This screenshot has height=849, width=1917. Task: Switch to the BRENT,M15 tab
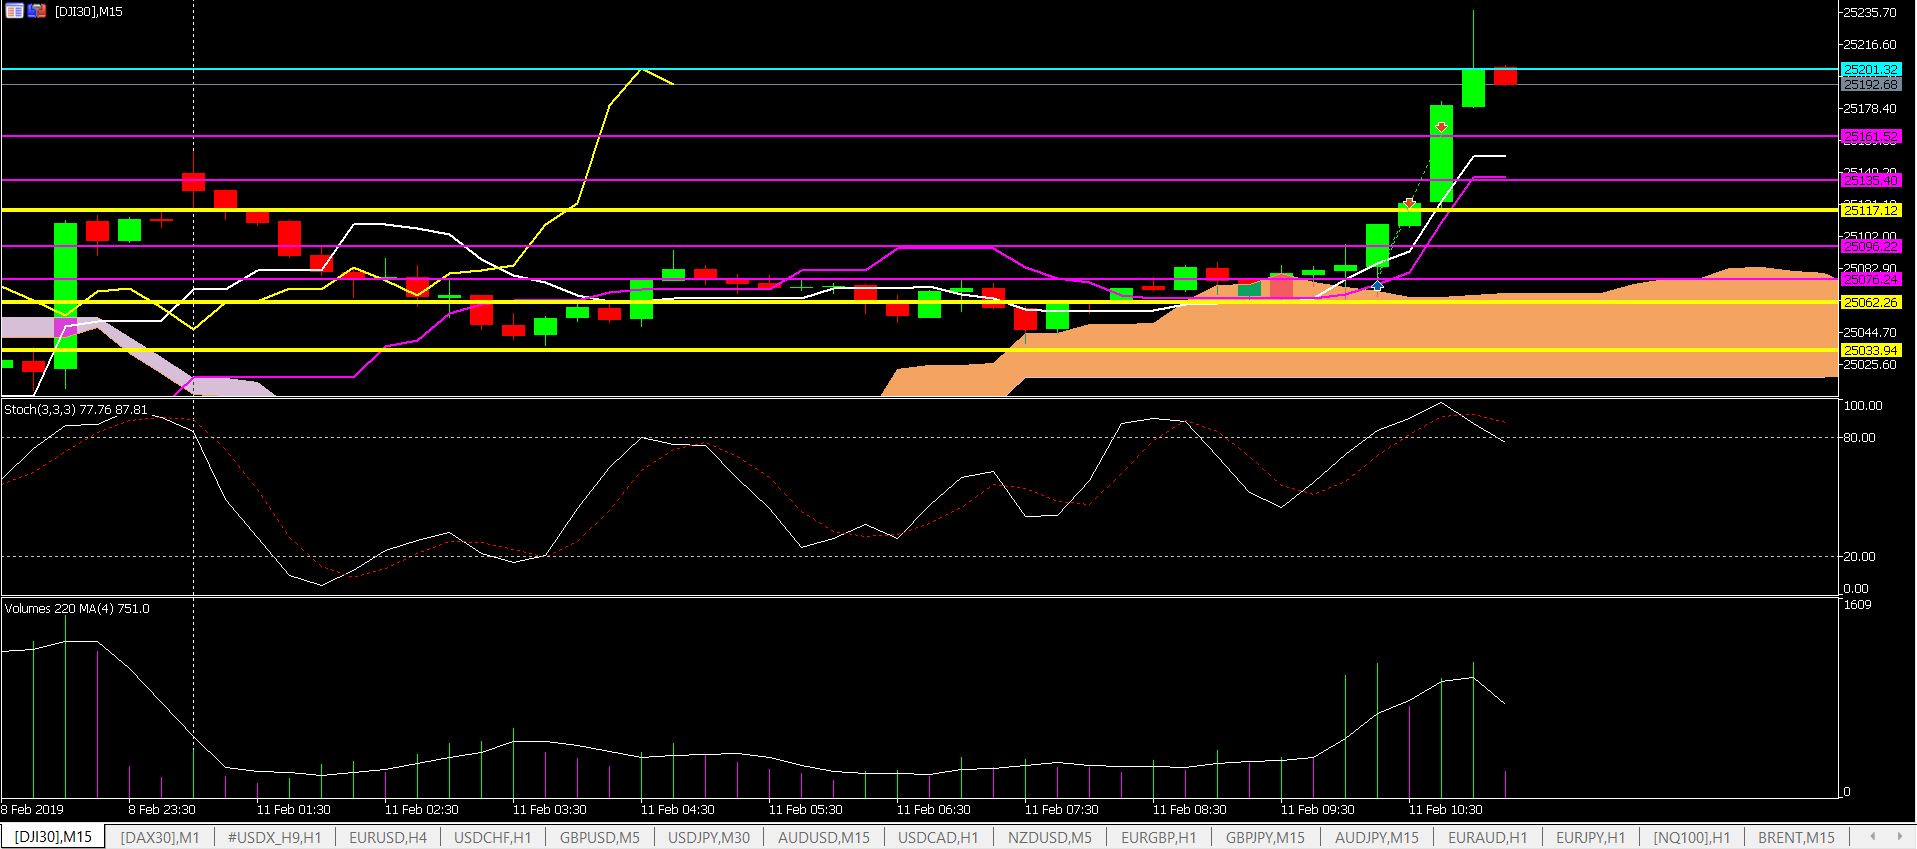pyautogui.click(x=1796, y=837)
